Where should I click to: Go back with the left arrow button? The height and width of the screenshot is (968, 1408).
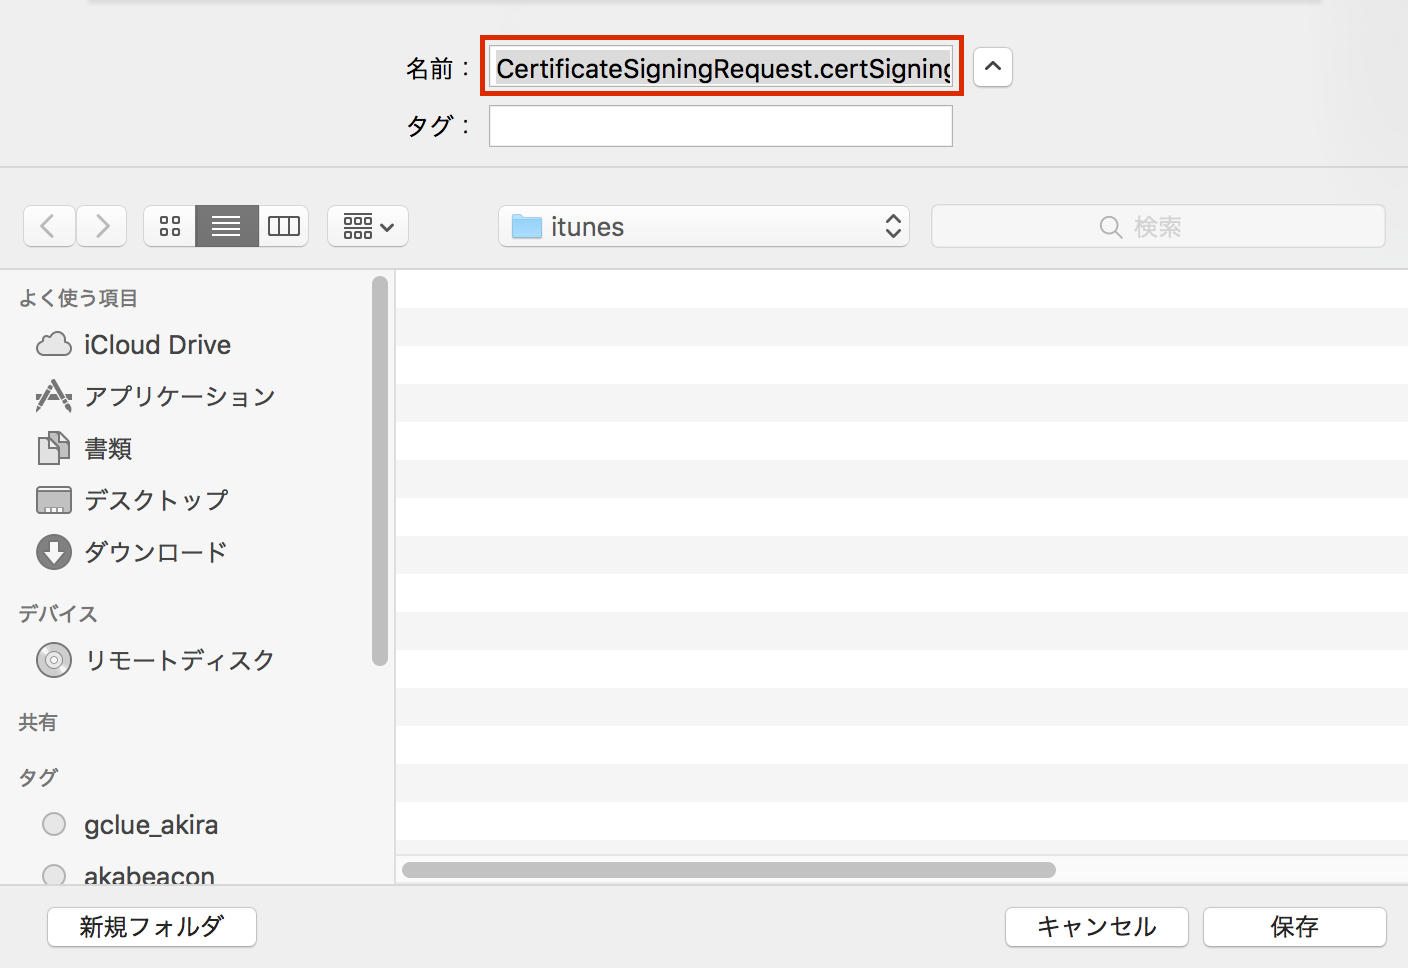[x=49, y=226]
